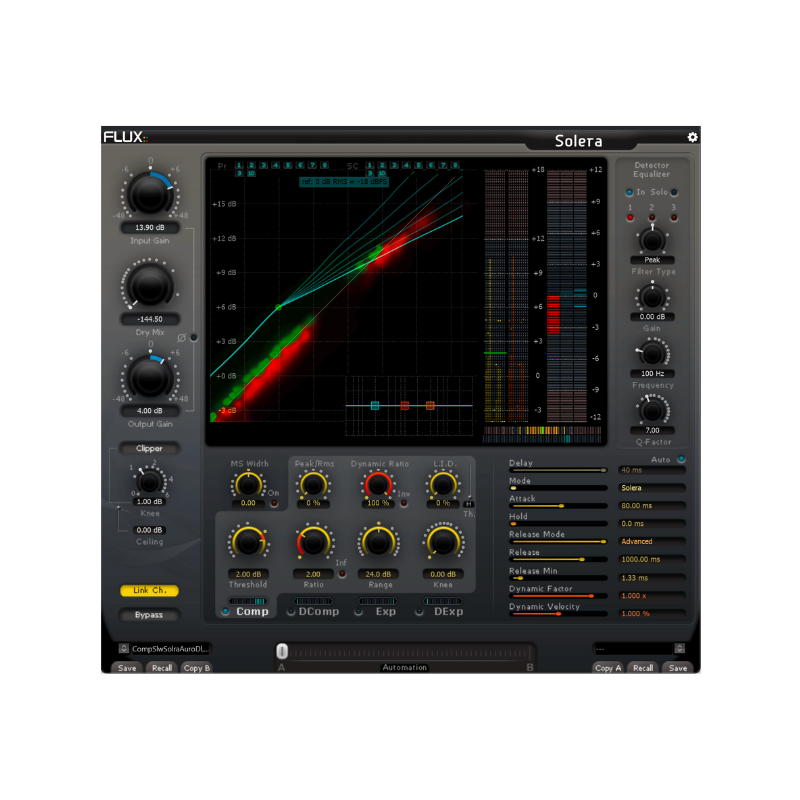Click the orange EQ band node

click(430, 406)
